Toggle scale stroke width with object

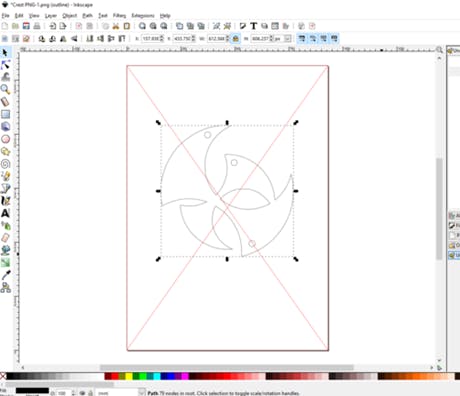pyautogui.click(x=302, y=39)
